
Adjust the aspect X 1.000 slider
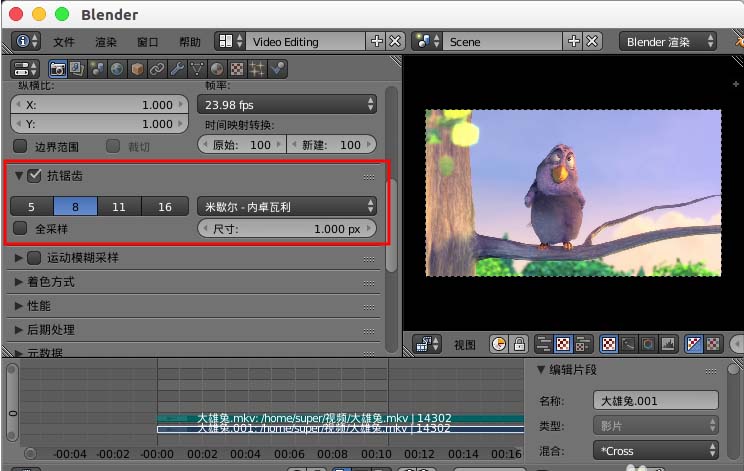(99, 105)
